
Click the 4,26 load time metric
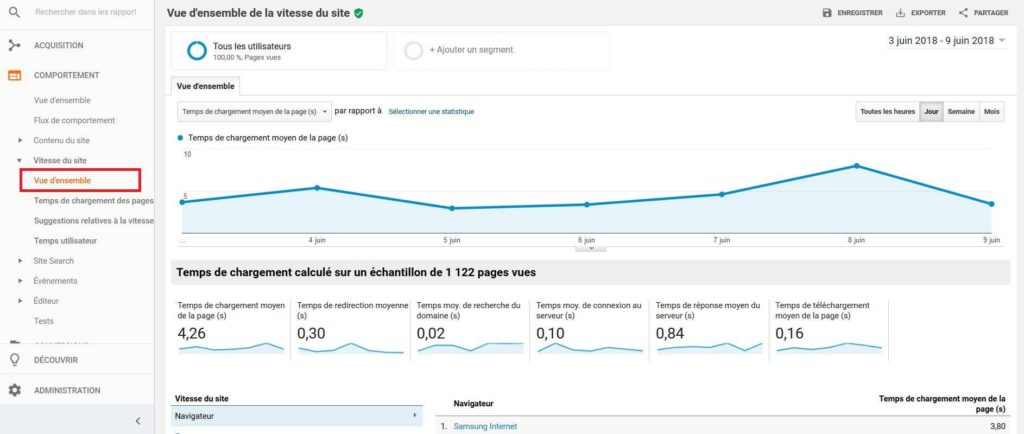[192, 333]
